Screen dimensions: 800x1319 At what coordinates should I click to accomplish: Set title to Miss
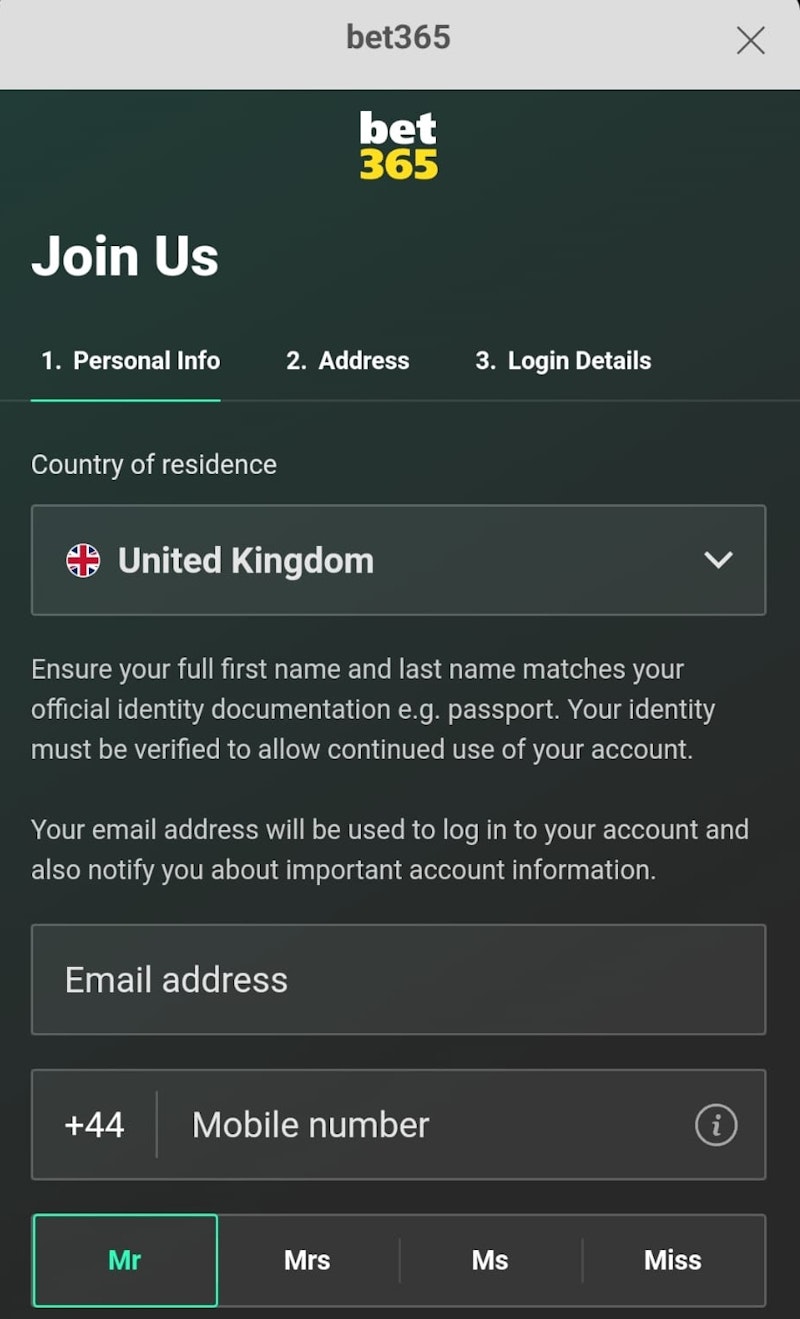pyautogui.click(x=673, y=1260)
